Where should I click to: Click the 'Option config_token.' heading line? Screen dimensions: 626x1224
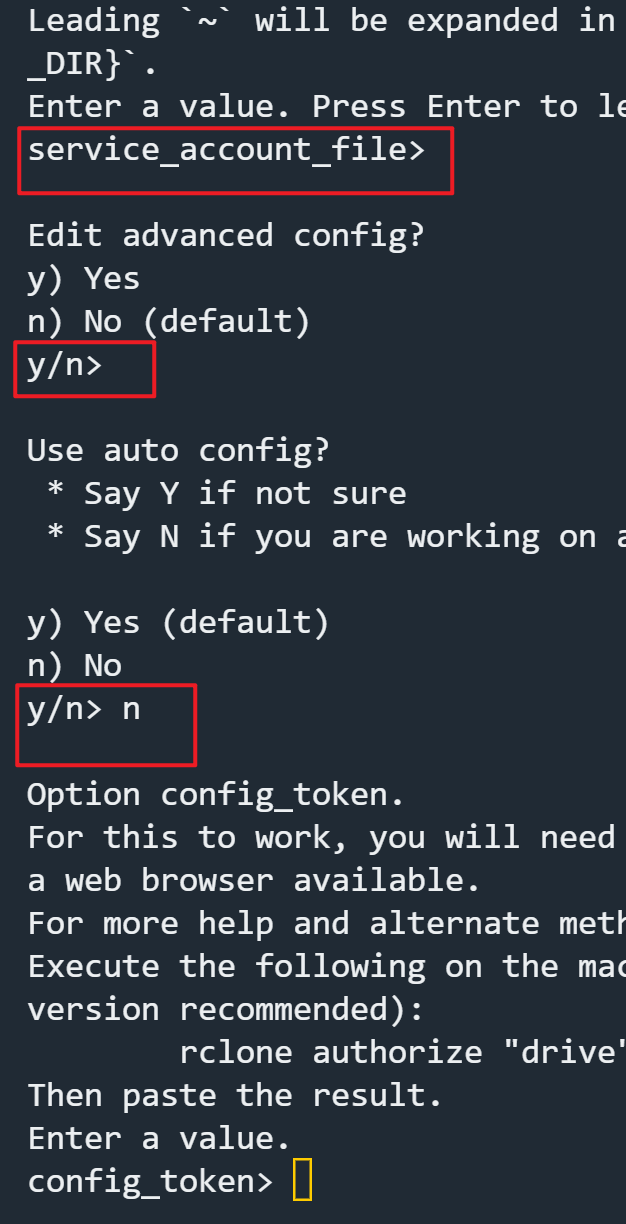point(216,795)
